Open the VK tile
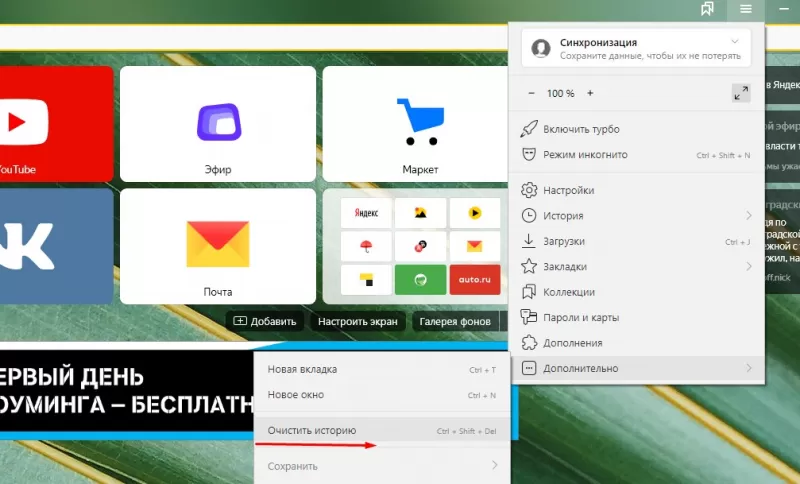 click(57, 246)
